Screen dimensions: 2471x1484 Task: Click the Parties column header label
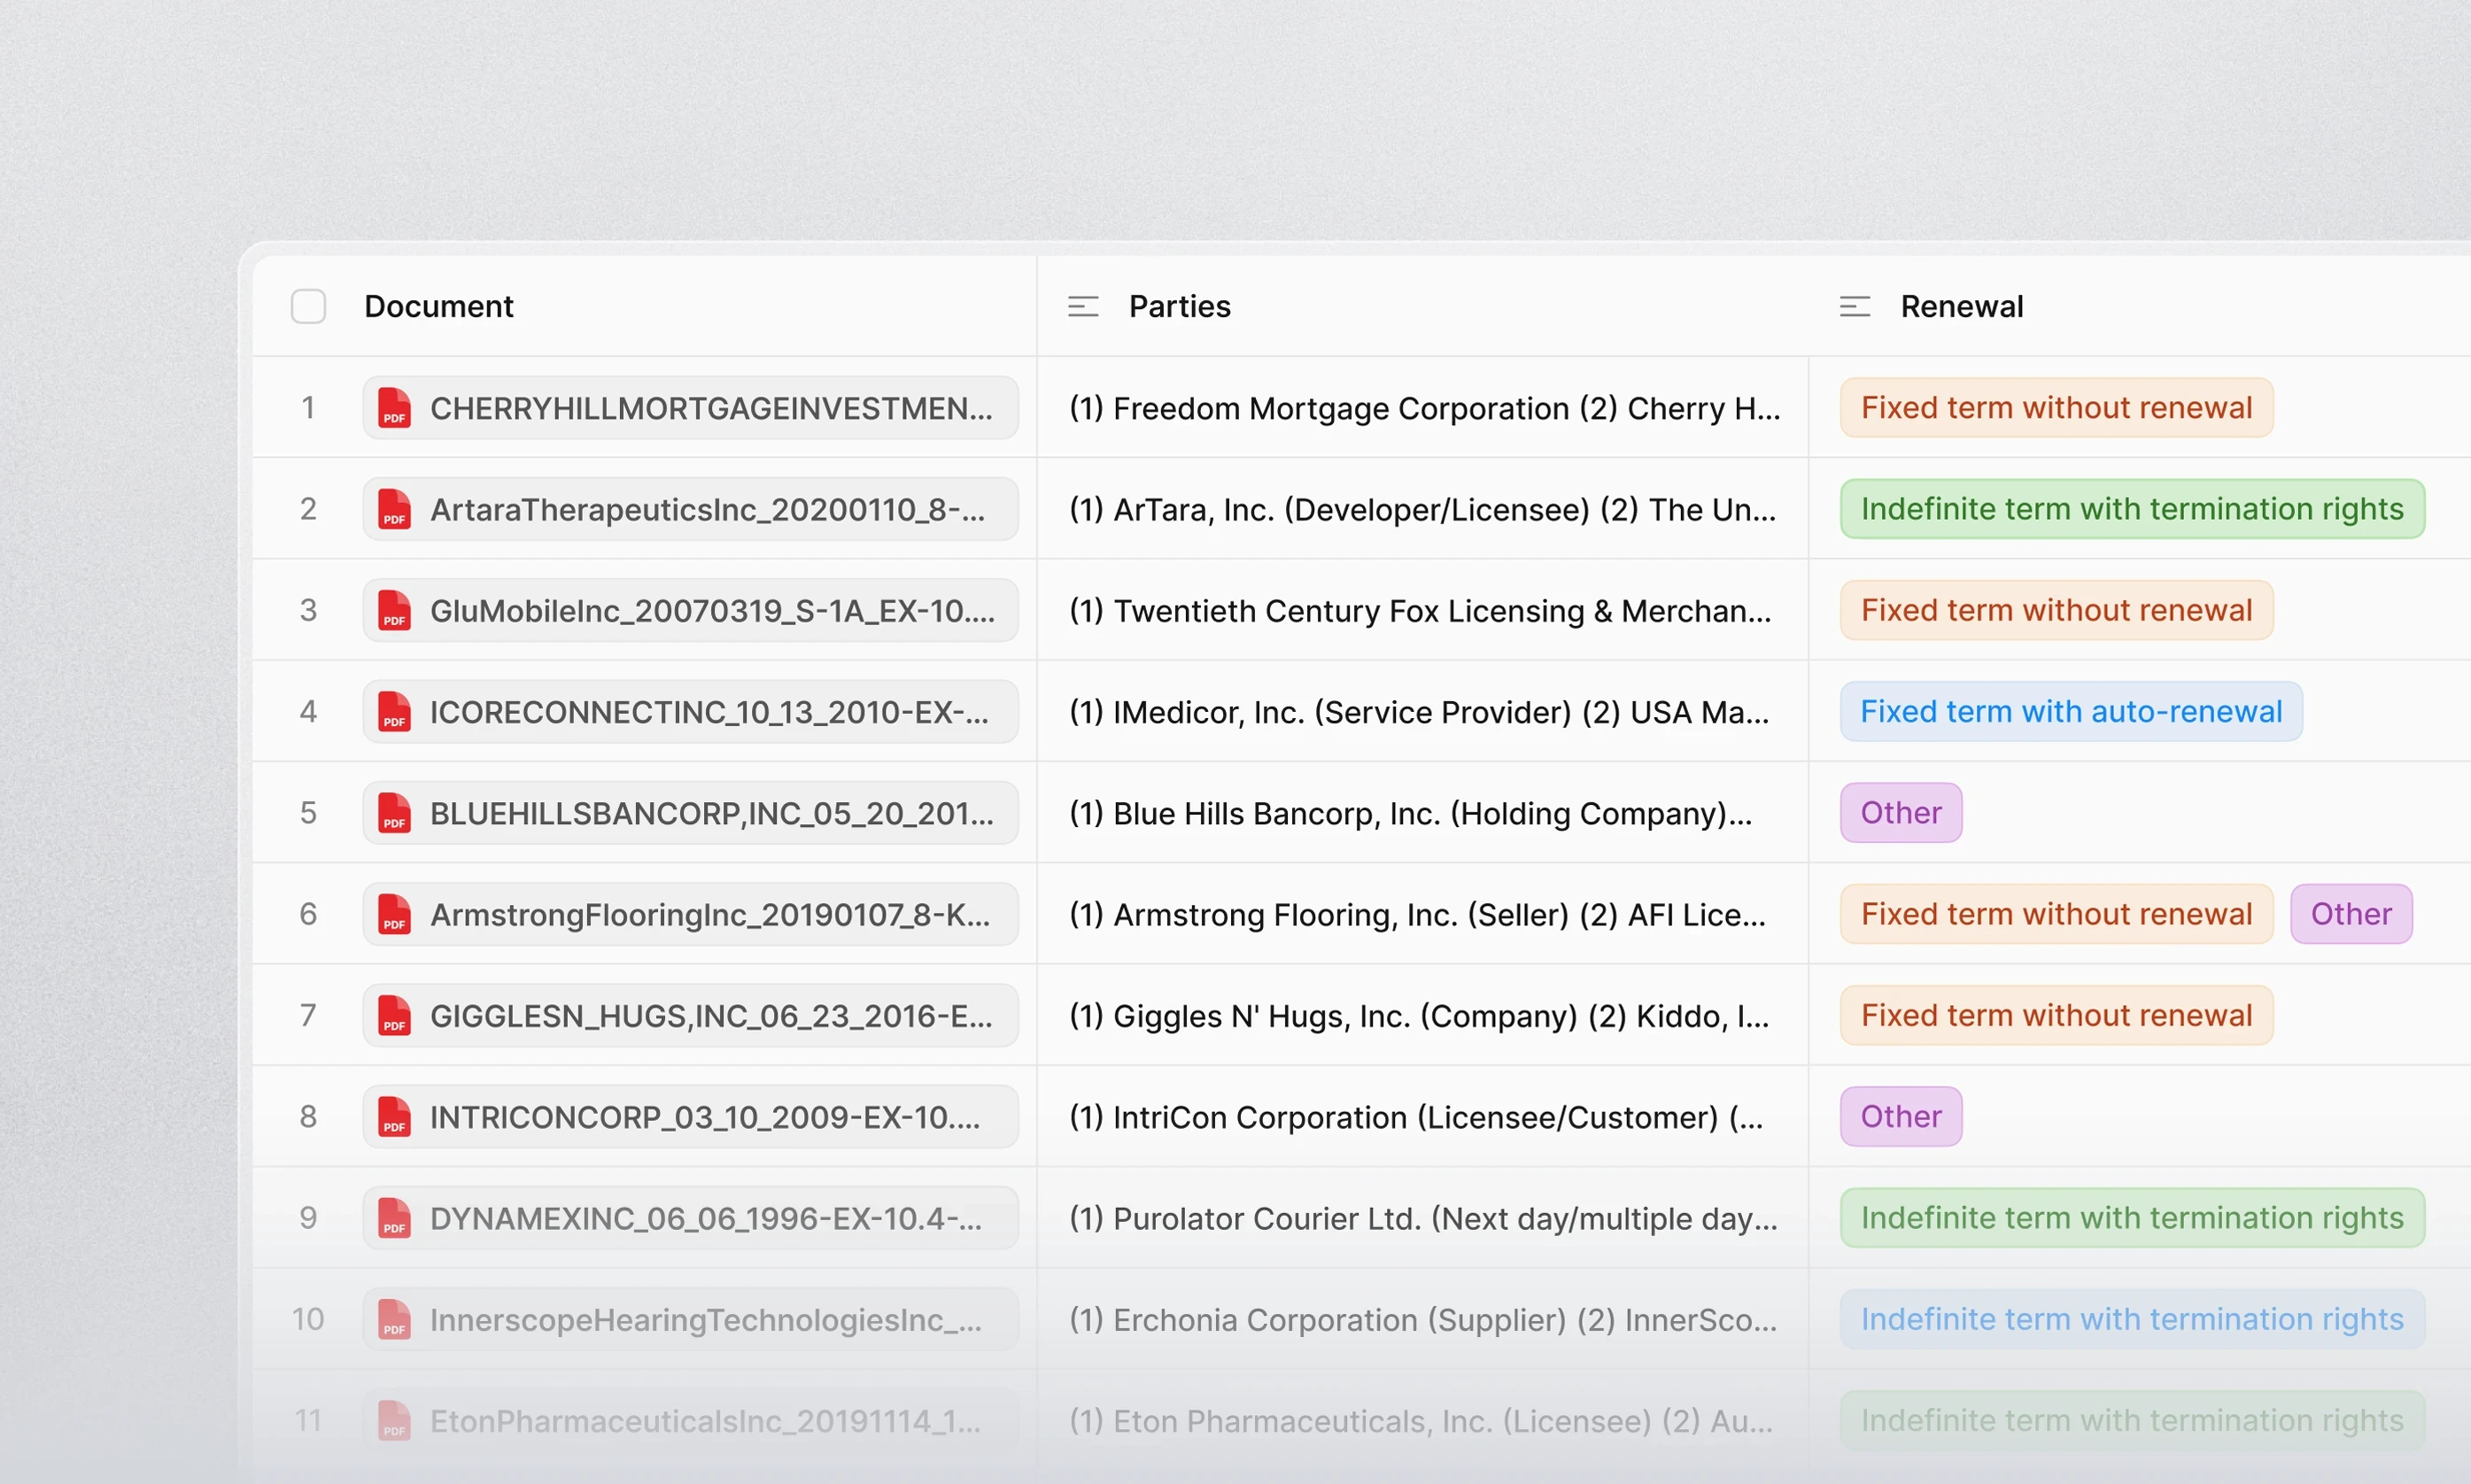click(x=1179, y=306)
